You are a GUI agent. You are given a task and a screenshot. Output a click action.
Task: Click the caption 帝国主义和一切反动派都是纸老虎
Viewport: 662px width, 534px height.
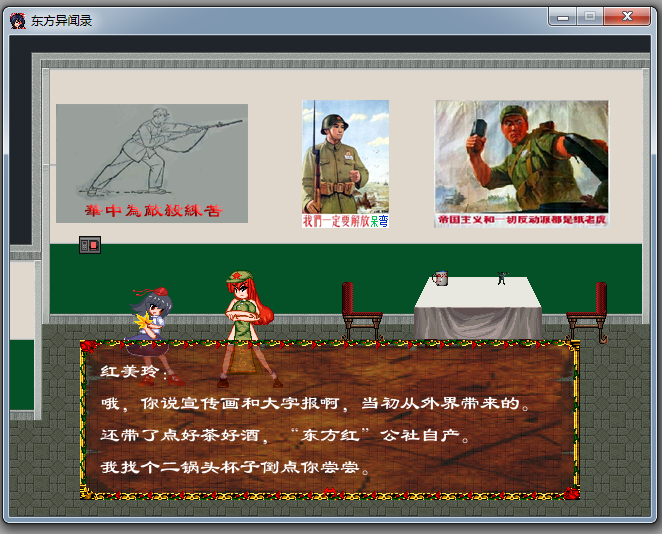pyautogui.click(x=522, y=220)
